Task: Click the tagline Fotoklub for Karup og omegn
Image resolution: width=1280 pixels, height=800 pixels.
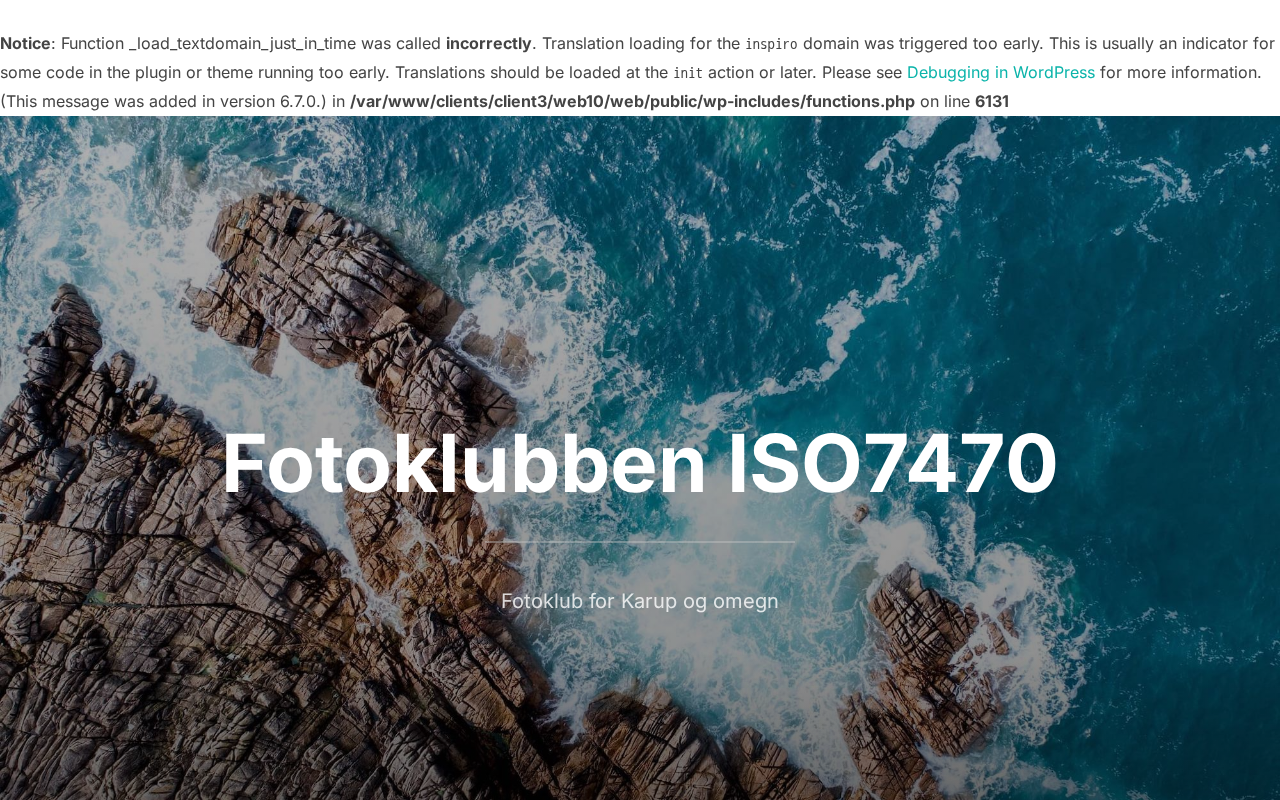Action: 639,601
